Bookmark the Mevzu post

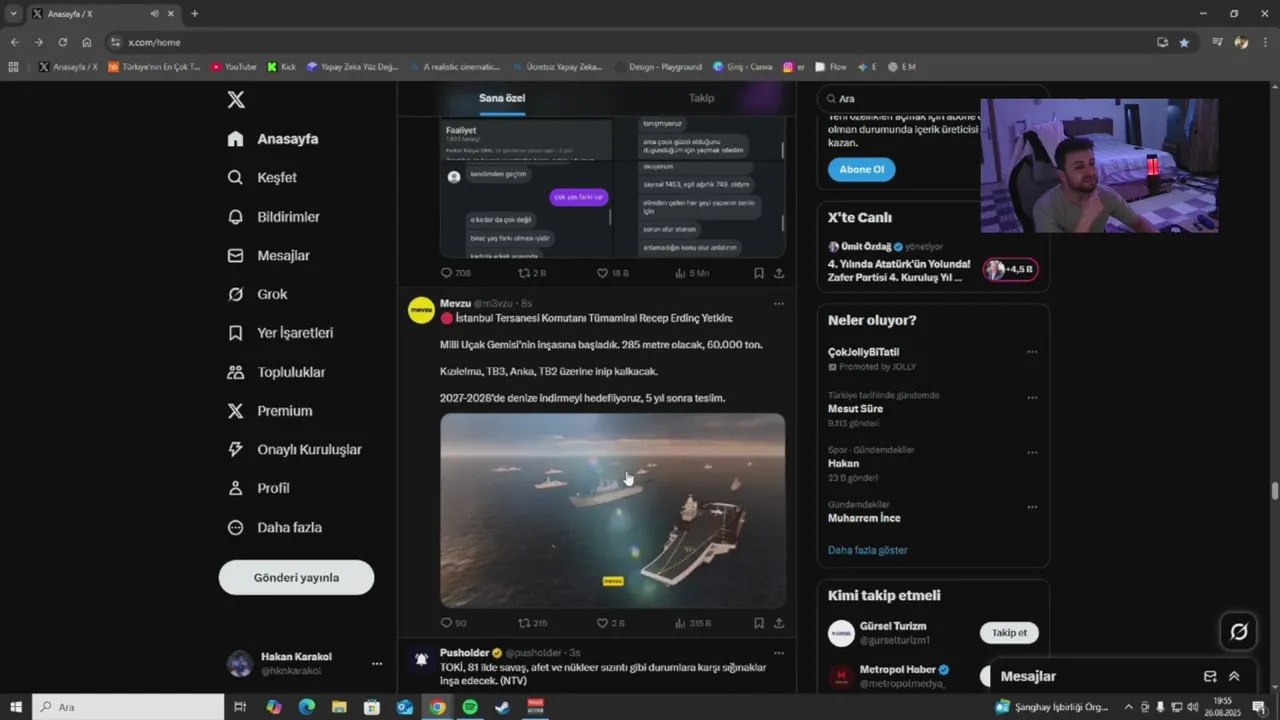pyautogui.click(x=759, y=623)
